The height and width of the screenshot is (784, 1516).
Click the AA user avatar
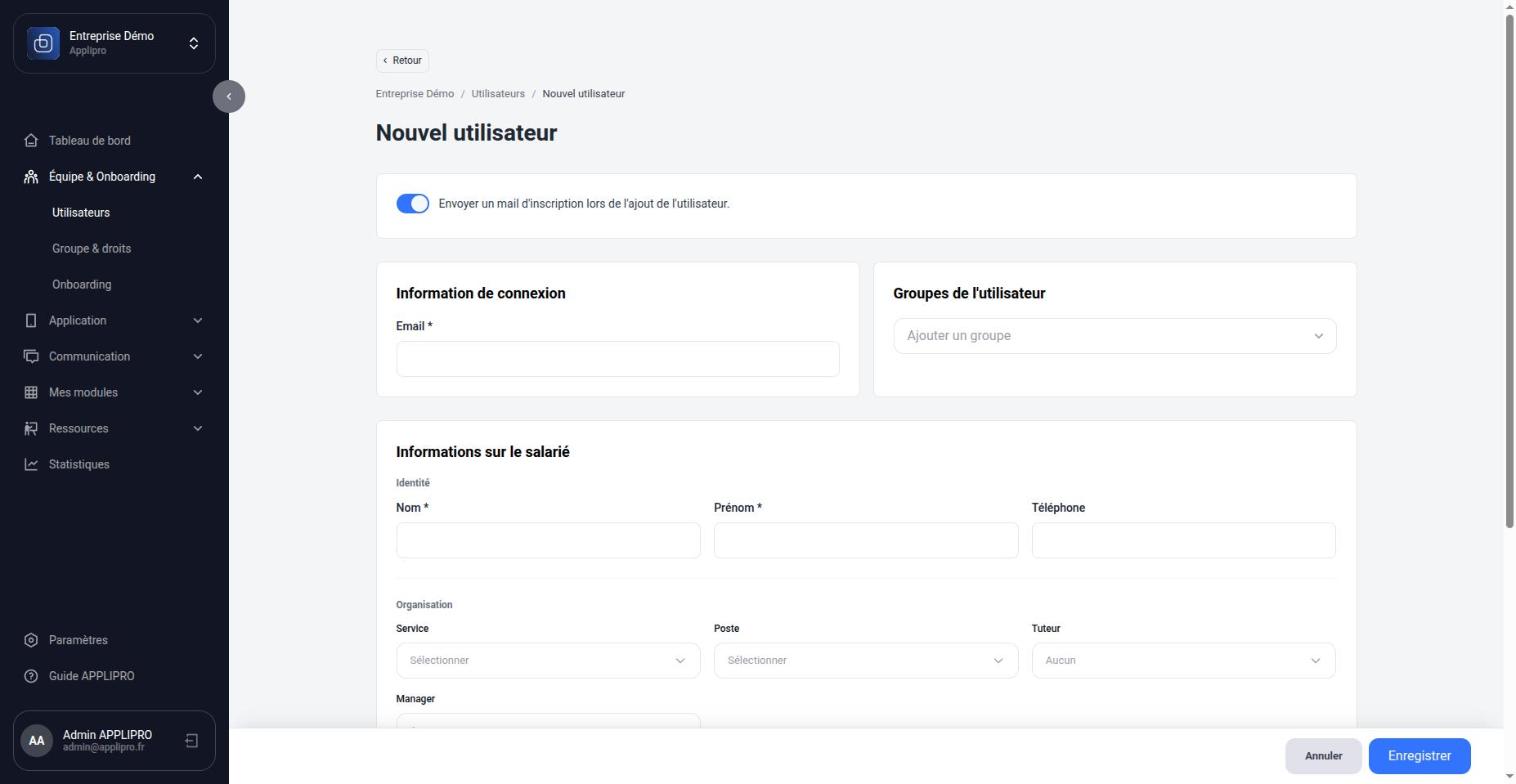click(37, 741)
